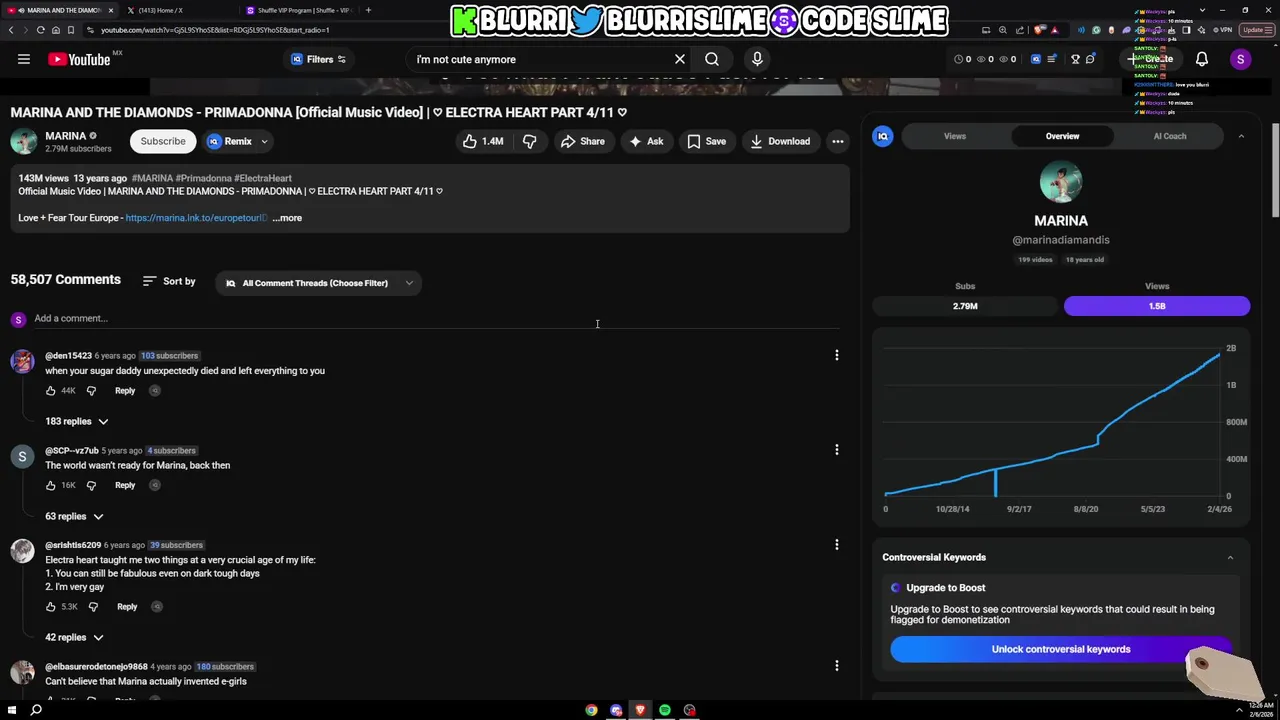1280x720 pixels.
Task: Start voice search with the microphone
Action: (757, 59)
